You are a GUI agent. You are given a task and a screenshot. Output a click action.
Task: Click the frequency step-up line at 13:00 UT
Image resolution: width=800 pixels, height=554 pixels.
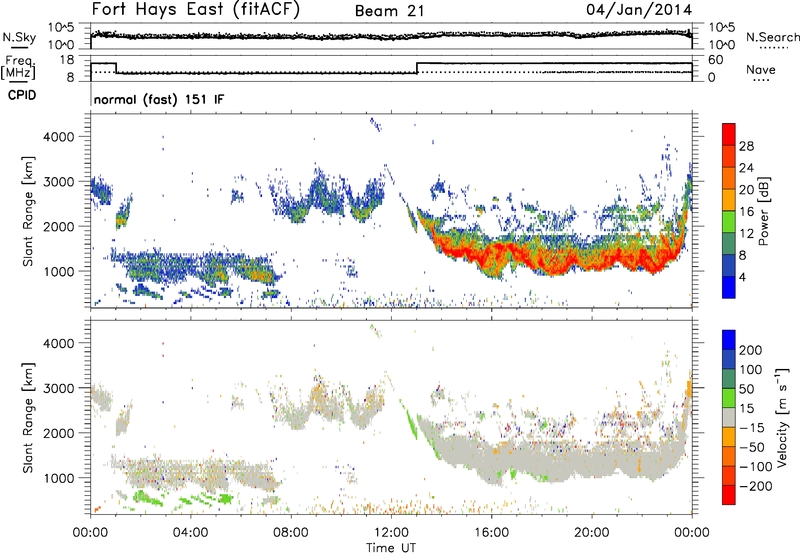pos(417,68)
